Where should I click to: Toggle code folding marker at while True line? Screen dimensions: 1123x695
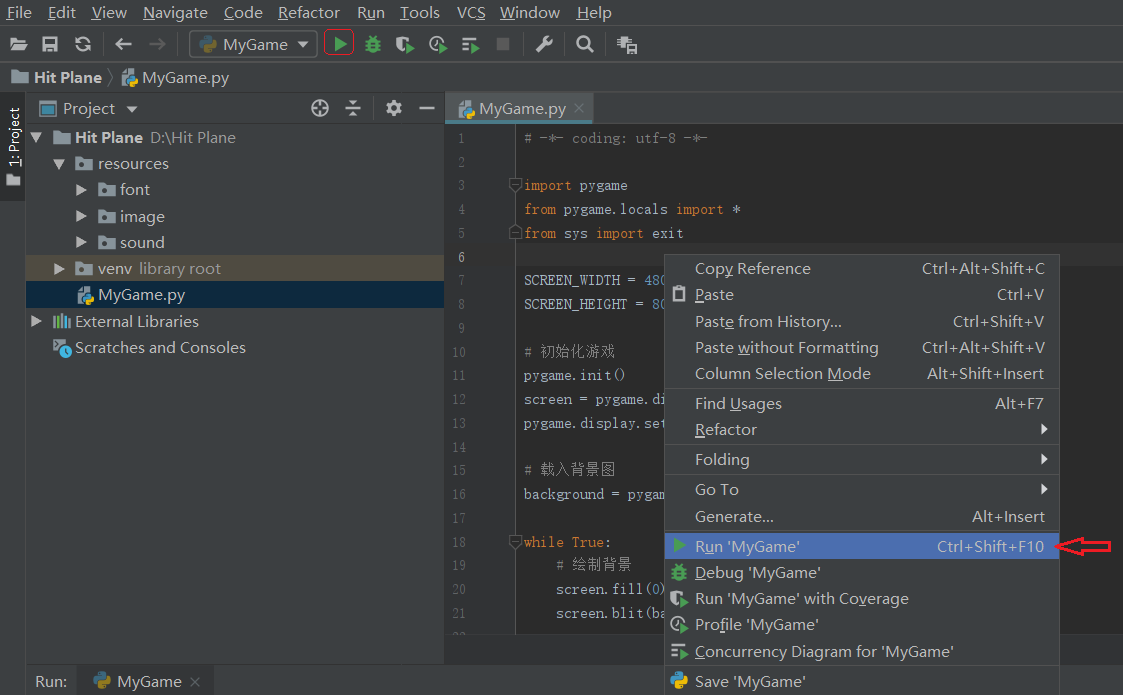[515, 542]
